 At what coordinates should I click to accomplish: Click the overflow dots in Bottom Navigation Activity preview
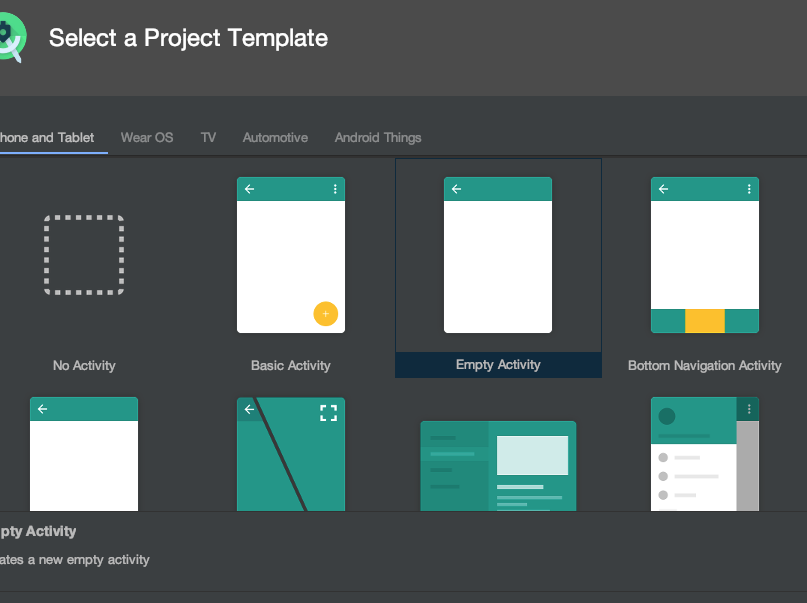coord(749,189)
